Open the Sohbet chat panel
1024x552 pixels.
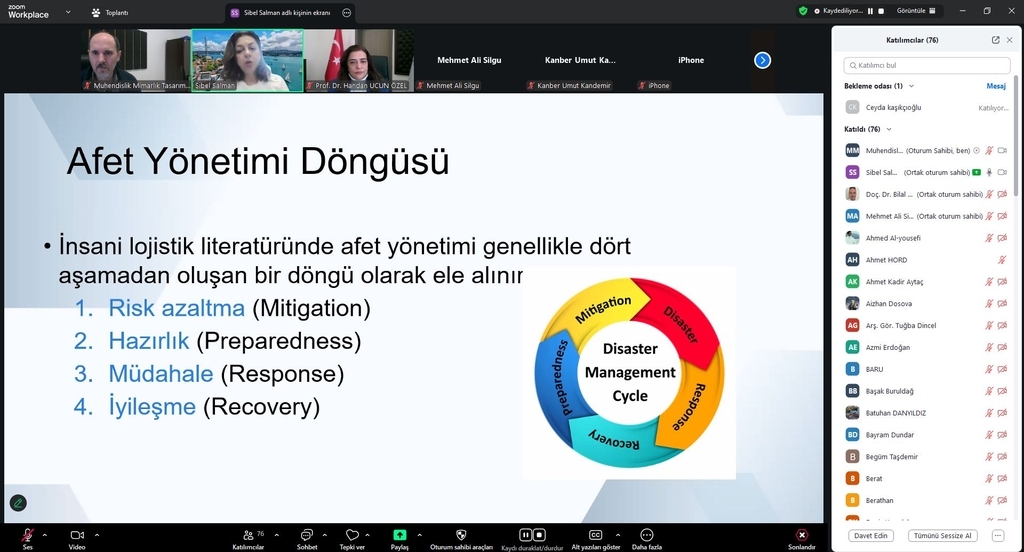[x=307, y=535]
